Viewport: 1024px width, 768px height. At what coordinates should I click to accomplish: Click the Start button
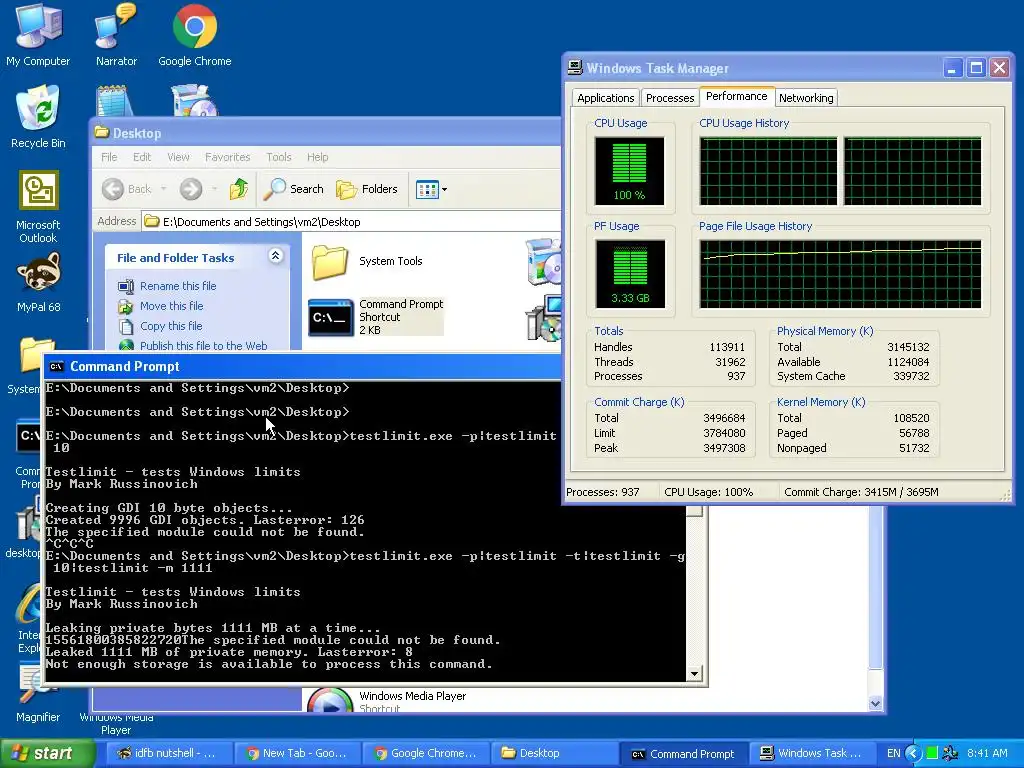pos(46,754)
